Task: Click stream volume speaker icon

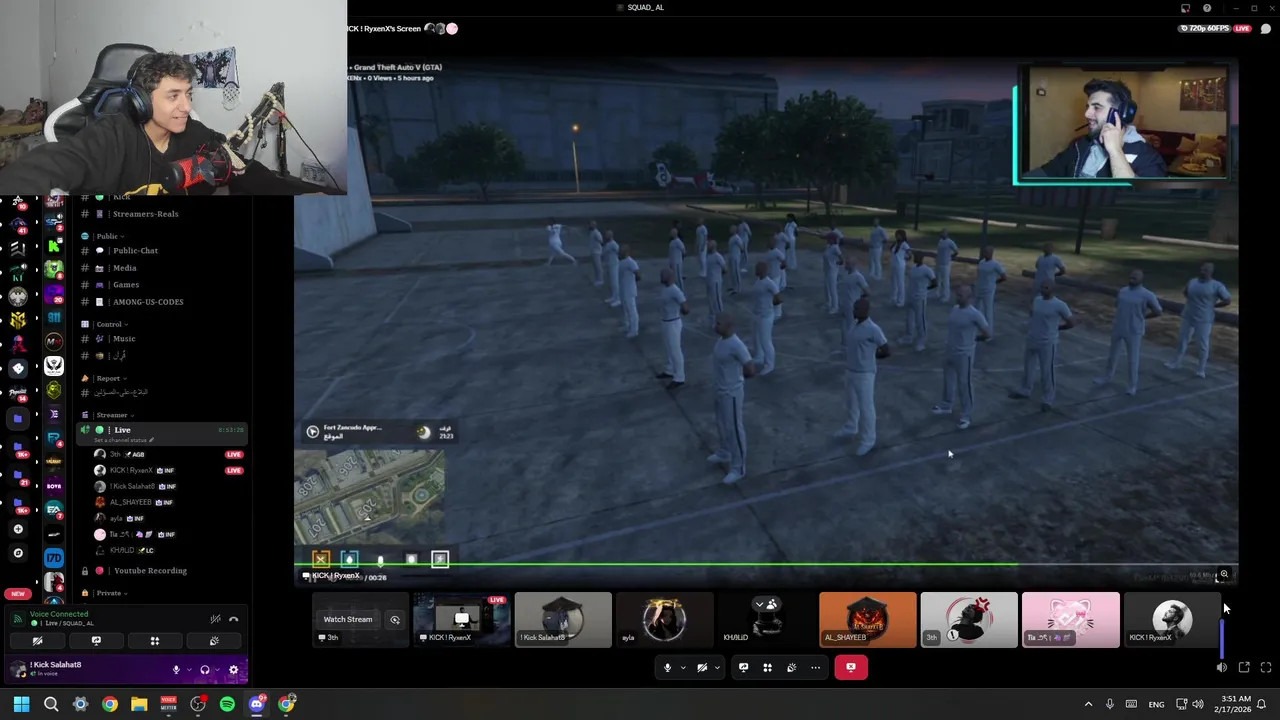Action: point(1221,667)
